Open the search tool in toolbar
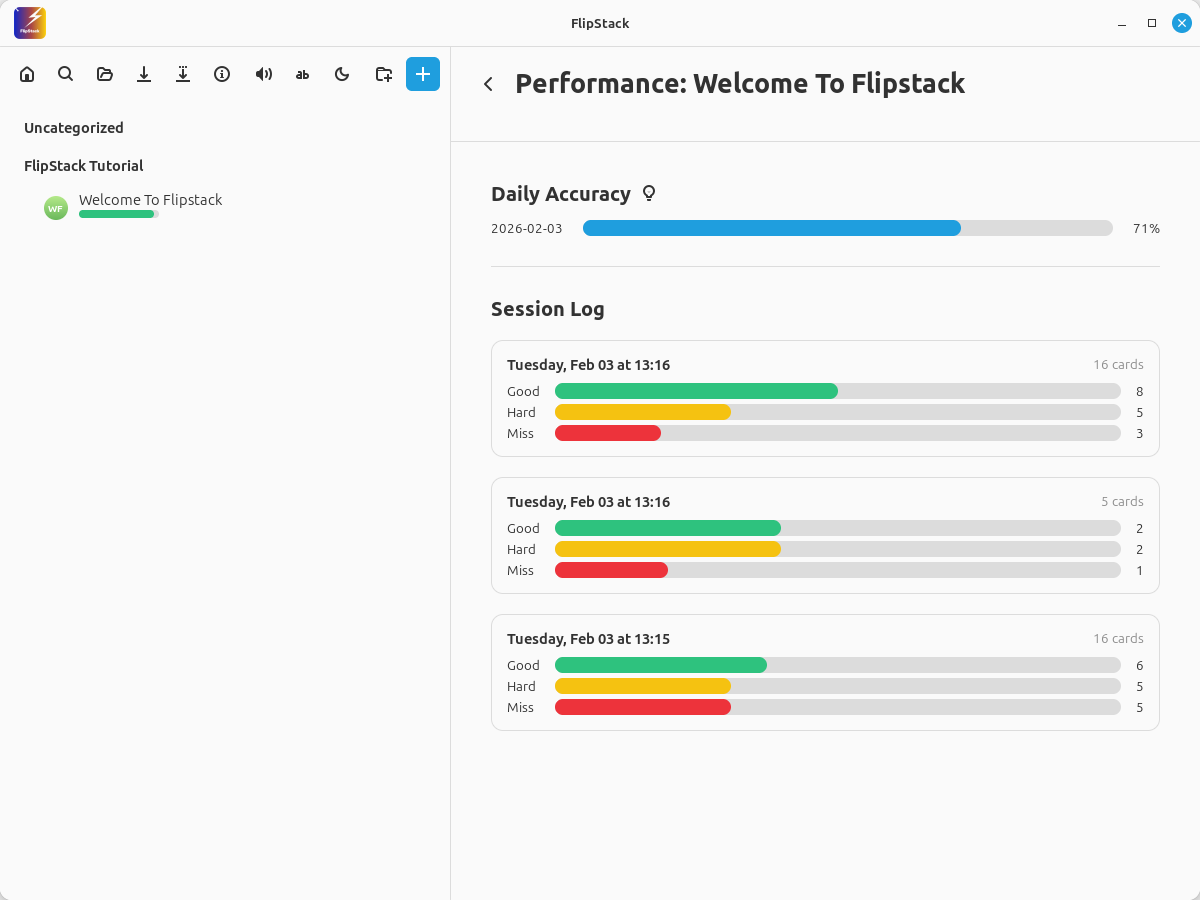The image size is (1200, 900). click(66, 74)
